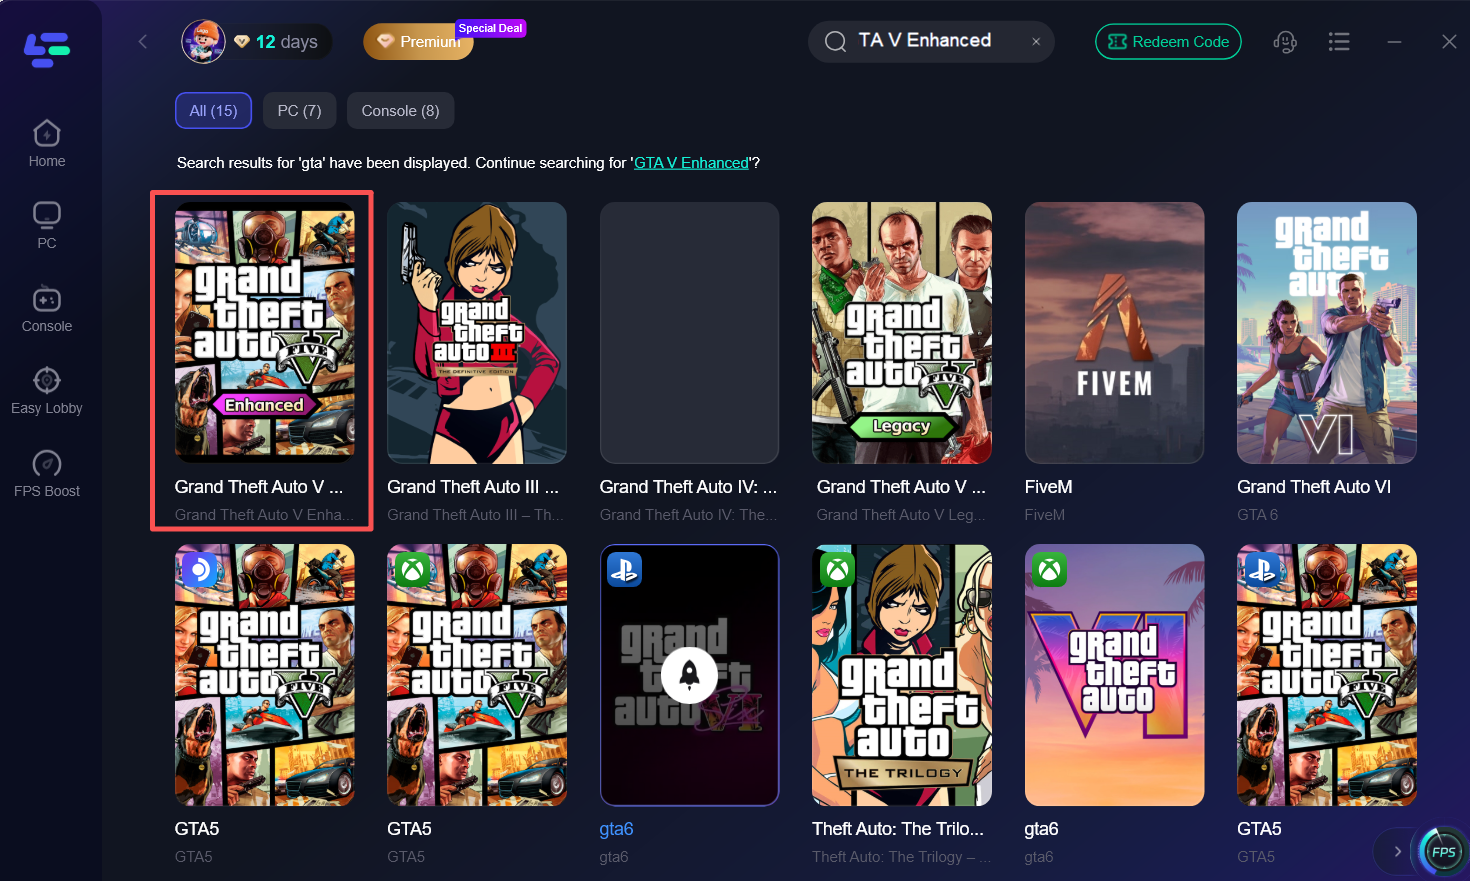This screenshot has width=1470, height=881.
Task: Select the FiveM game cover
Action: [x=1114, y=333]
